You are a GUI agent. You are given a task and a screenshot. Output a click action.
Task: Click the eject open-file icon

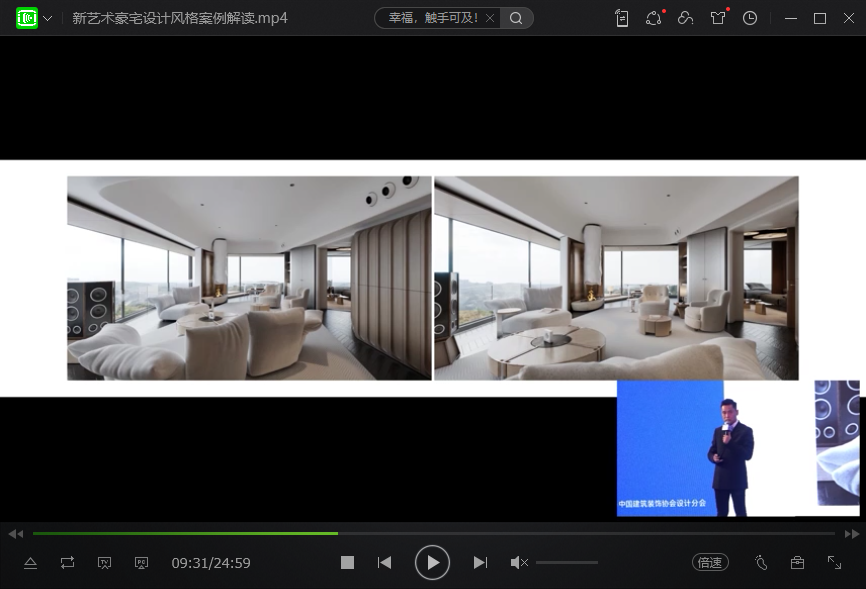tap(30, 563)
